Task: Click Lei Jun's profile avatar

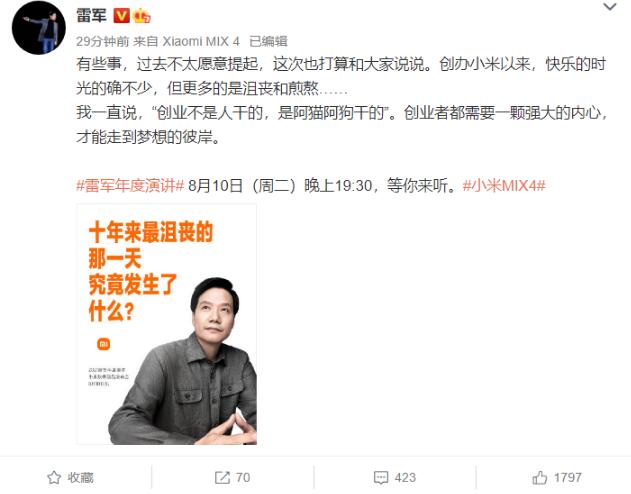Action: tap(39, 28)
